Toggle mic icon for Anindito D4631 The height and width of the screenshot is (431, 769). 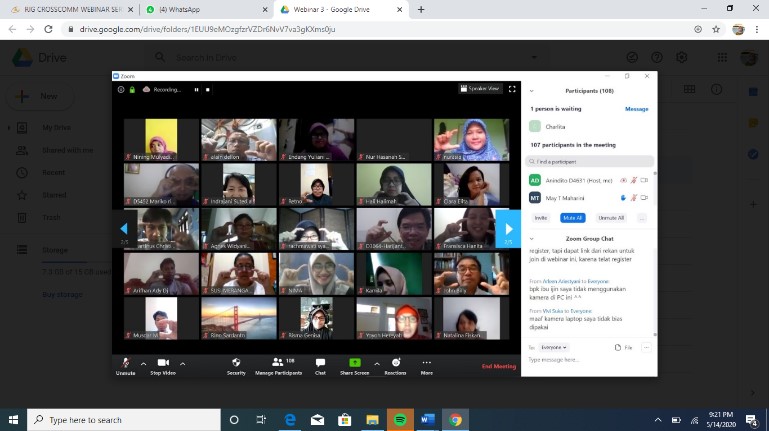tap(634, 180)
